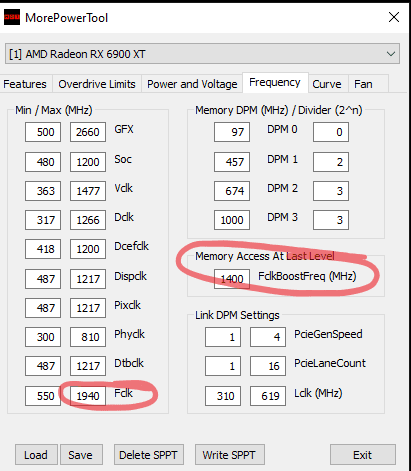Click the Fclk max field showing 1940
The width and height of the screenshot is (411, 471).
tap(88, 396)
